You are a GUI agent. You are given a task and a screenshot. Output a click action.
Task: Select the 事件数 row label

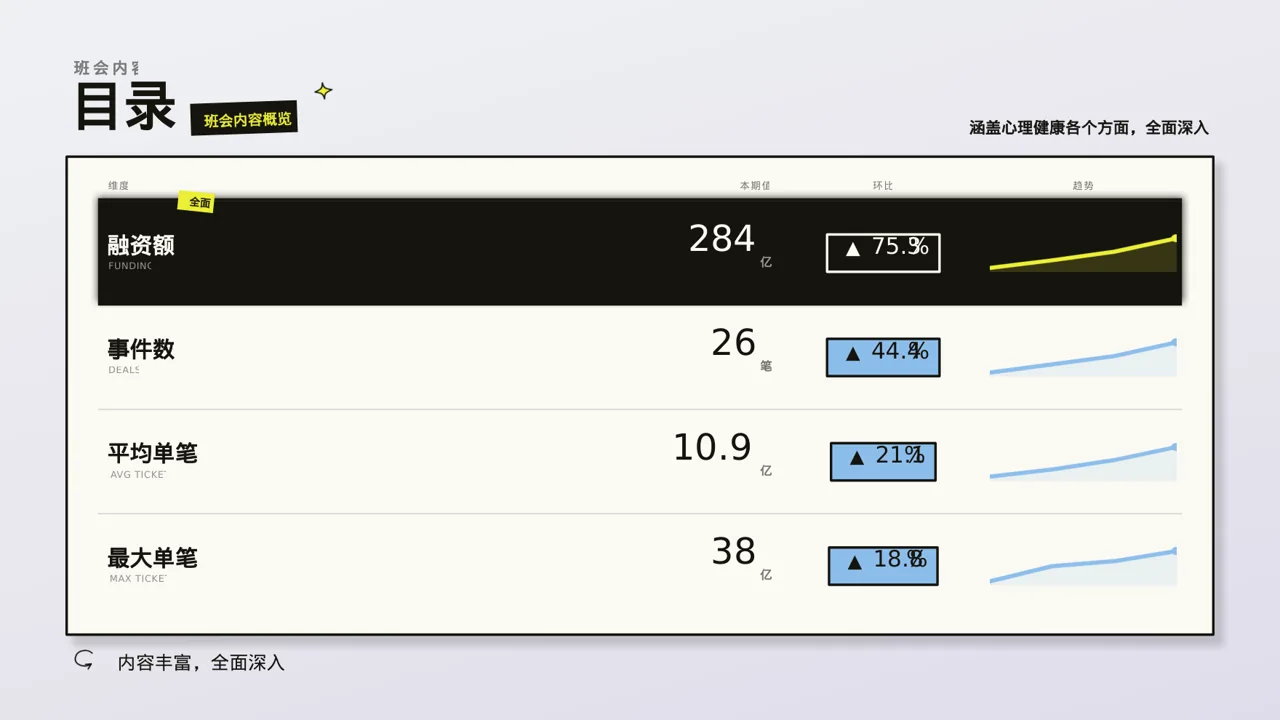[141, 349]
